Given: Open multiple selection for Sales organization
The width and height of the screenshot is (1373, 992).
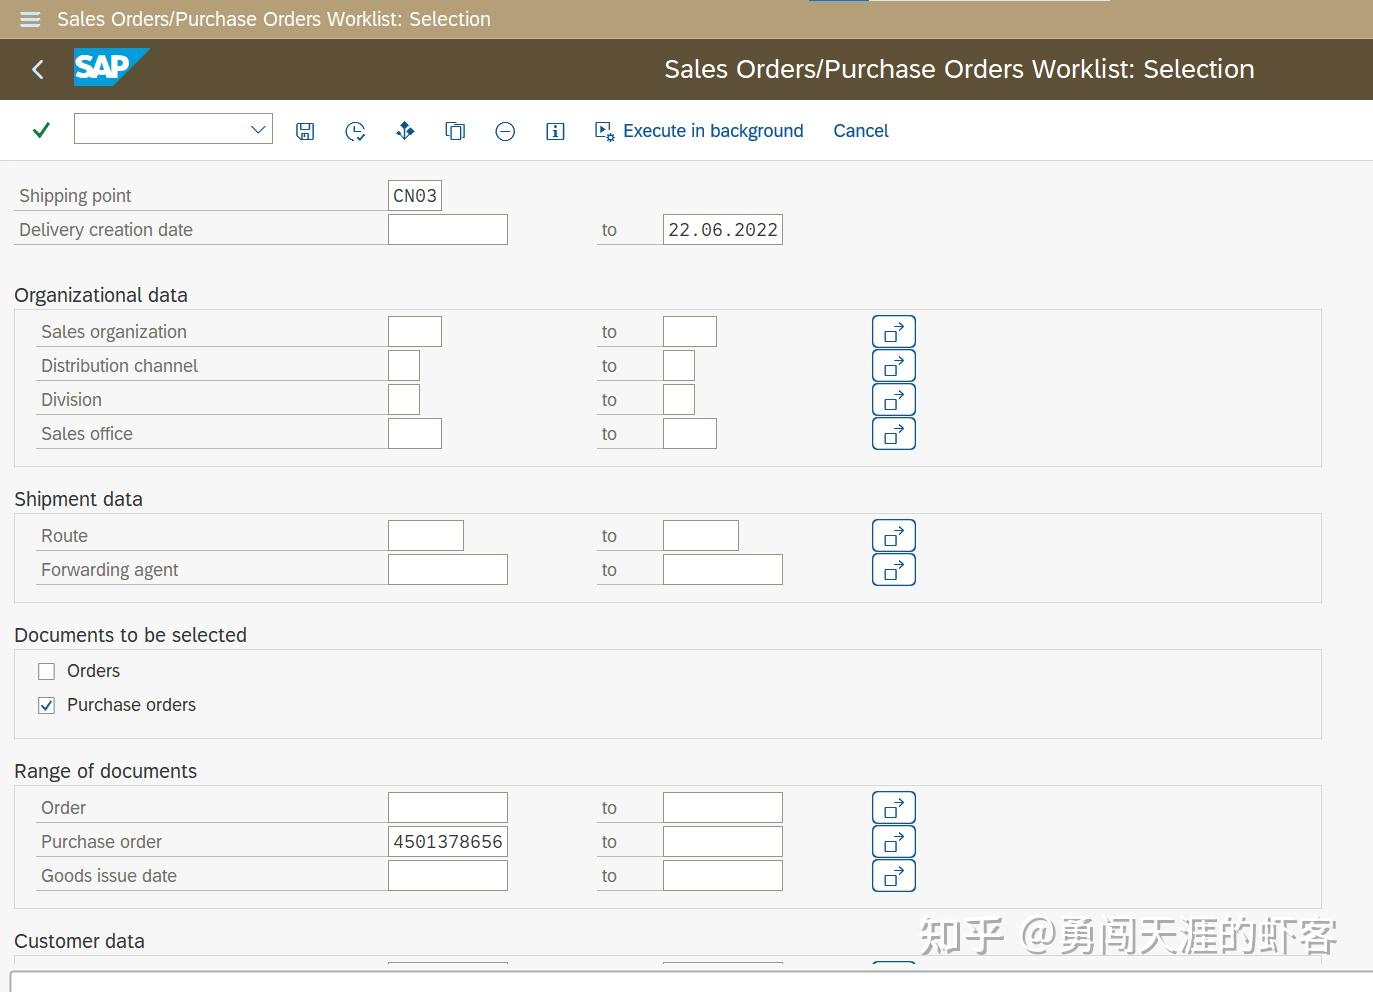Looking at the screenshot, I should pyautogui.click(x=893, y=331).
